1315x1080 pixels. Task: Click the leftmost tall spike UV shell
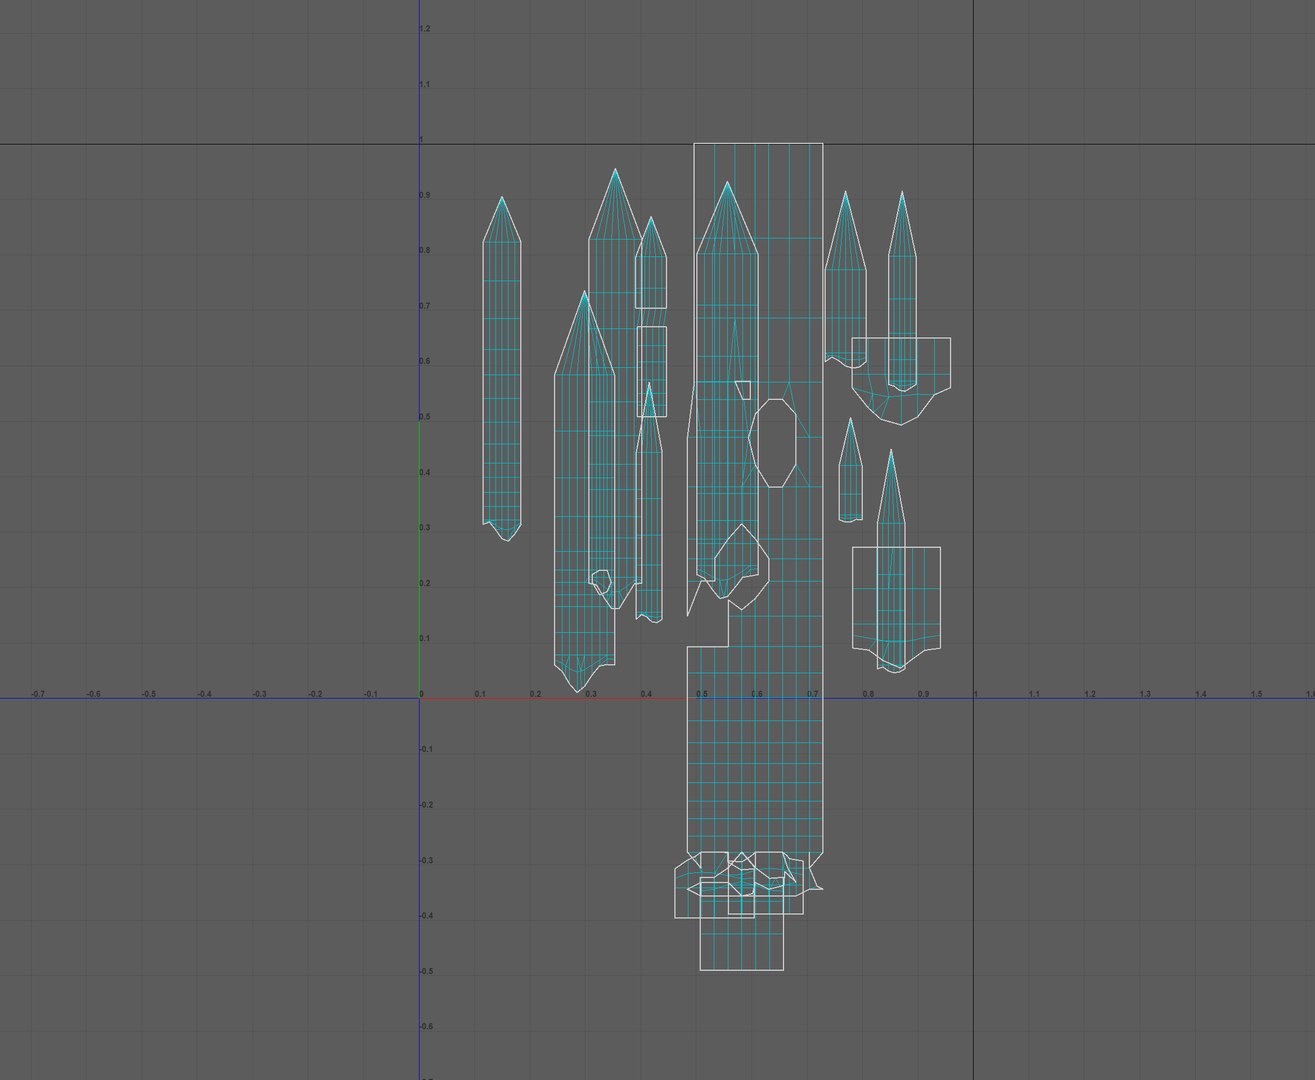pos(502,369)
